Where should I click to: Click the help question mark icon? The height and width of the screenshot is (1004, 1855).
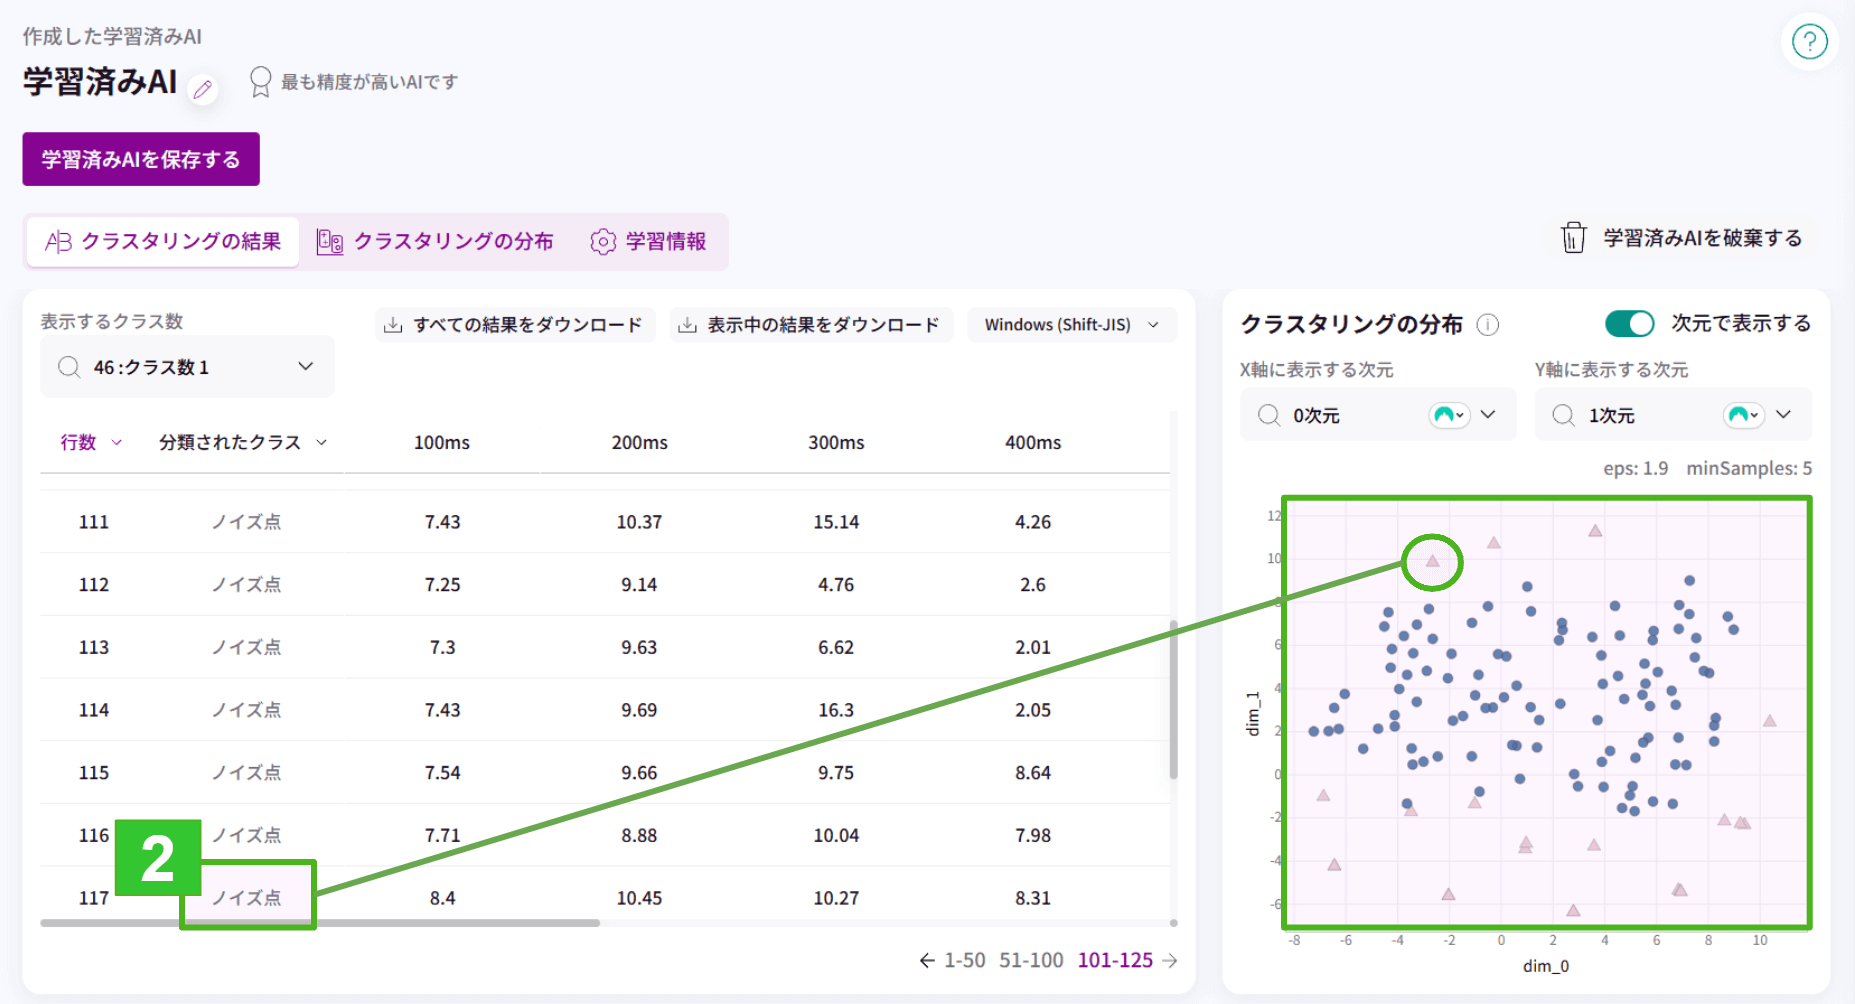(x=1809, y=42)
